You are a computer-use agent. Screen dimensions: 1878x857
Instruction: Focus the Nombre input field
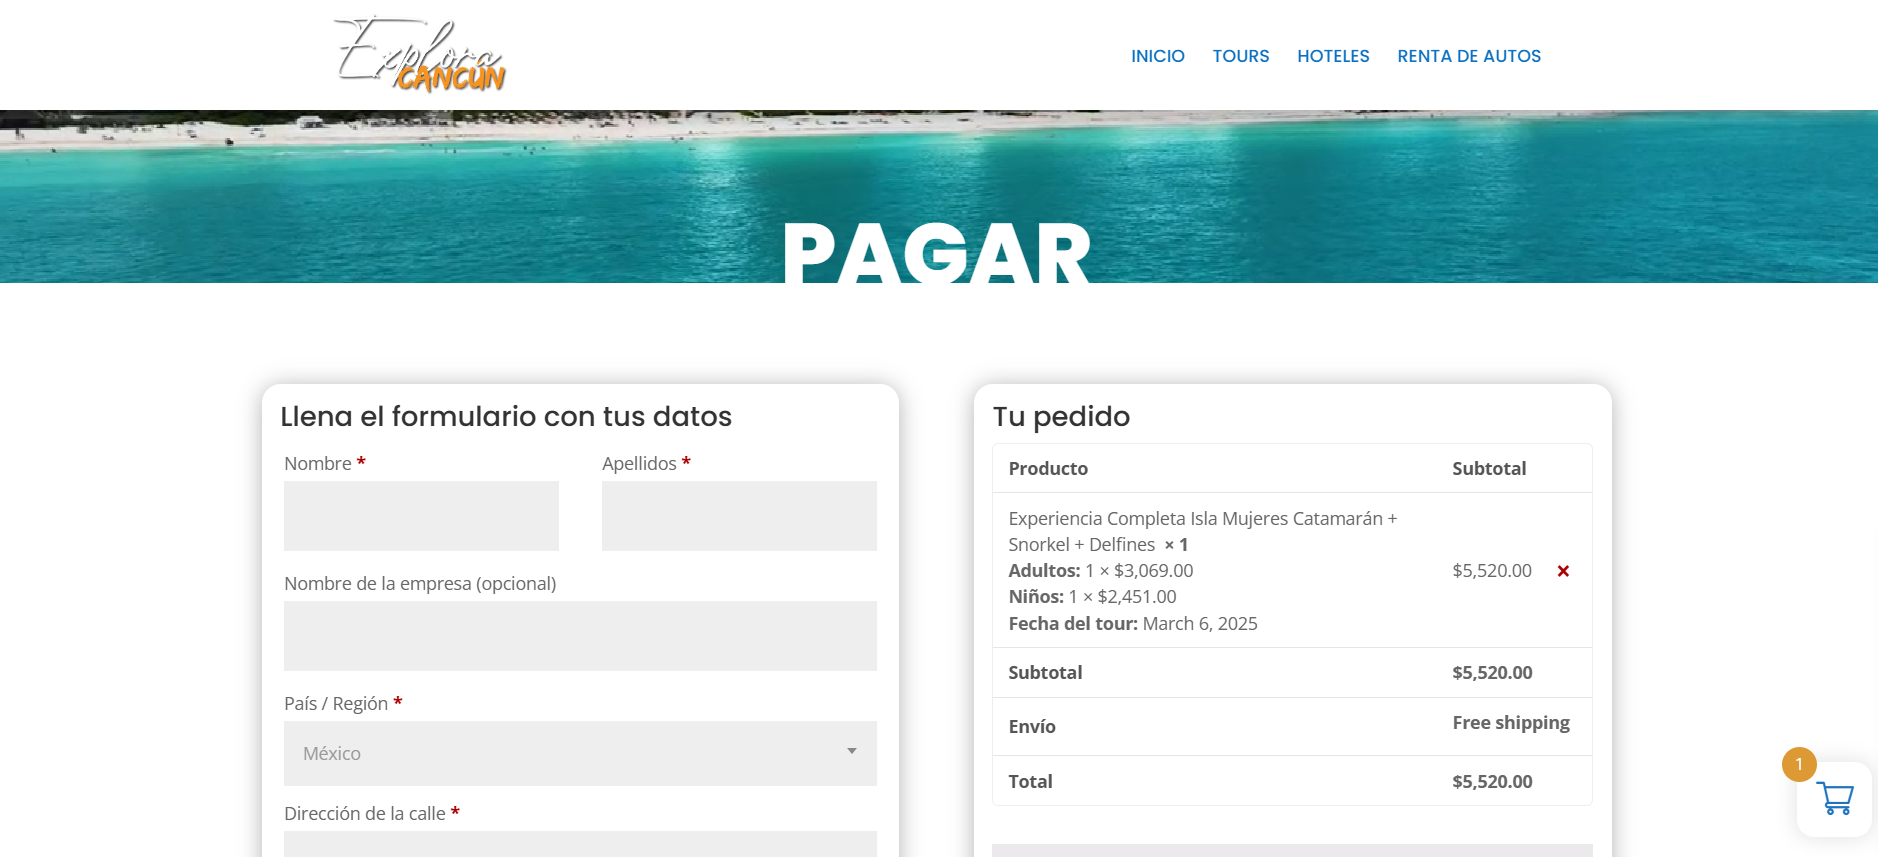tap(421, 516)
